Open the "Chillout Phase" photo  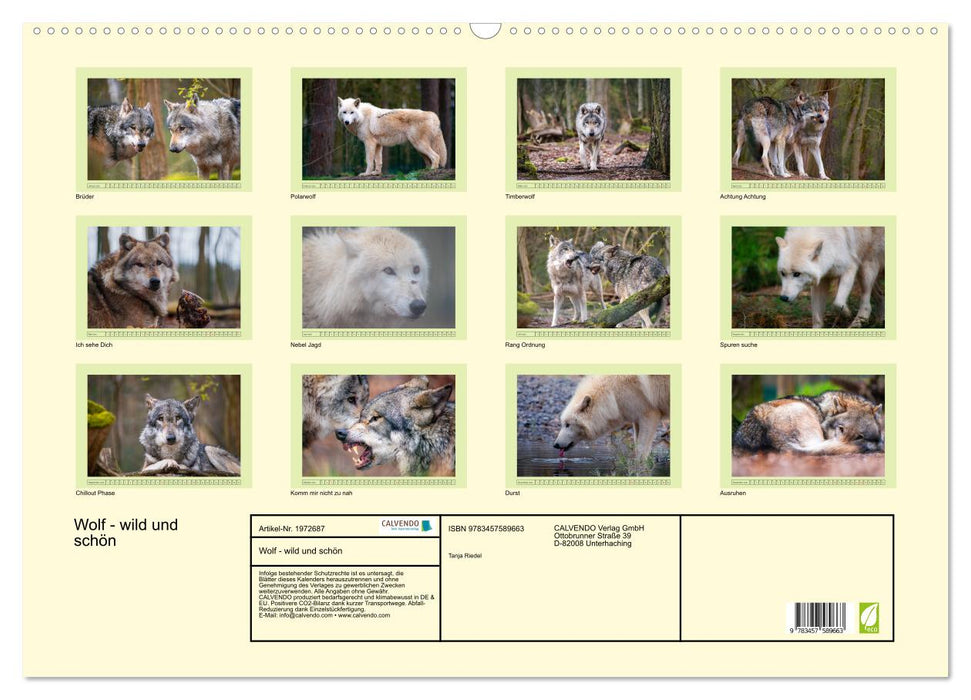click(163, 426)
